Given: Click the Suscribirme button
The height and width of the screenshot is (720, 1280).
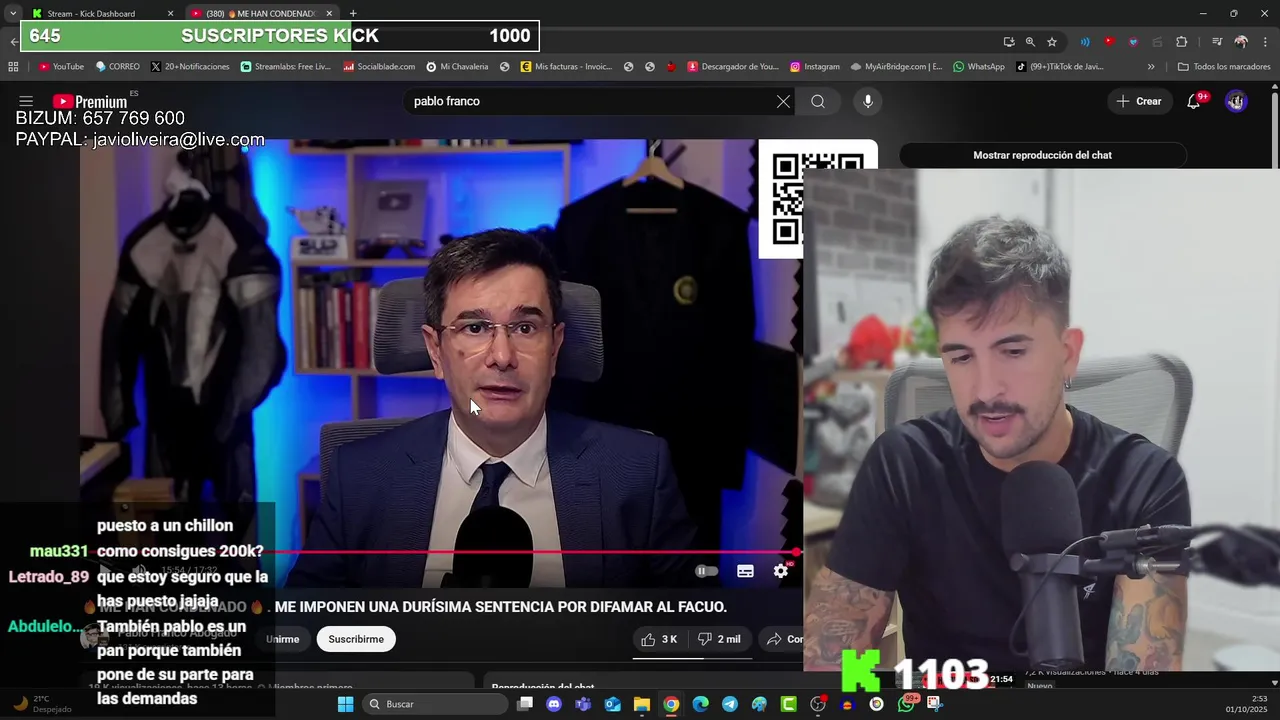Looking at the screenshot, I should 356,639.
